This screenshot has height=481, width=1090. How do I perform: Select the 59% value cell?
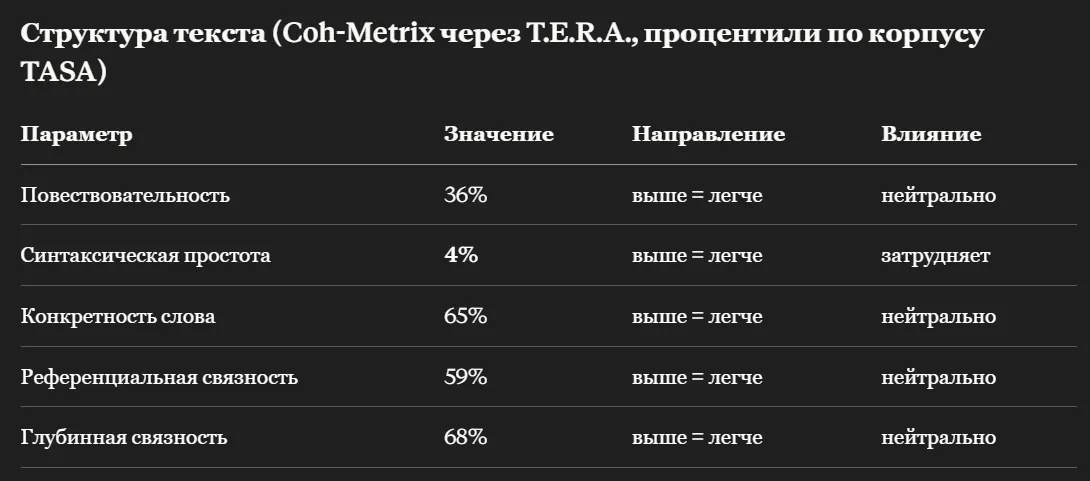pos(466,377)
